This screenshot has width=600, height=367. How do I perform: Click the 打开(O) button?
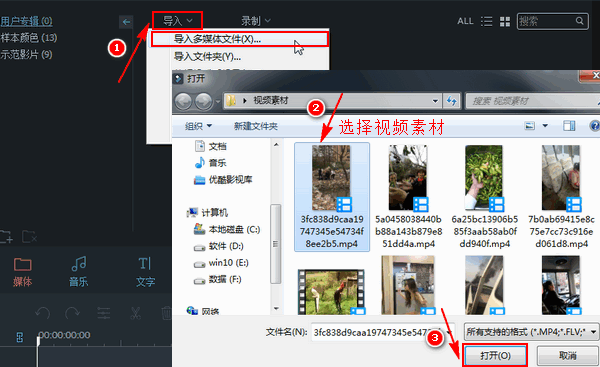coord(495,356)
